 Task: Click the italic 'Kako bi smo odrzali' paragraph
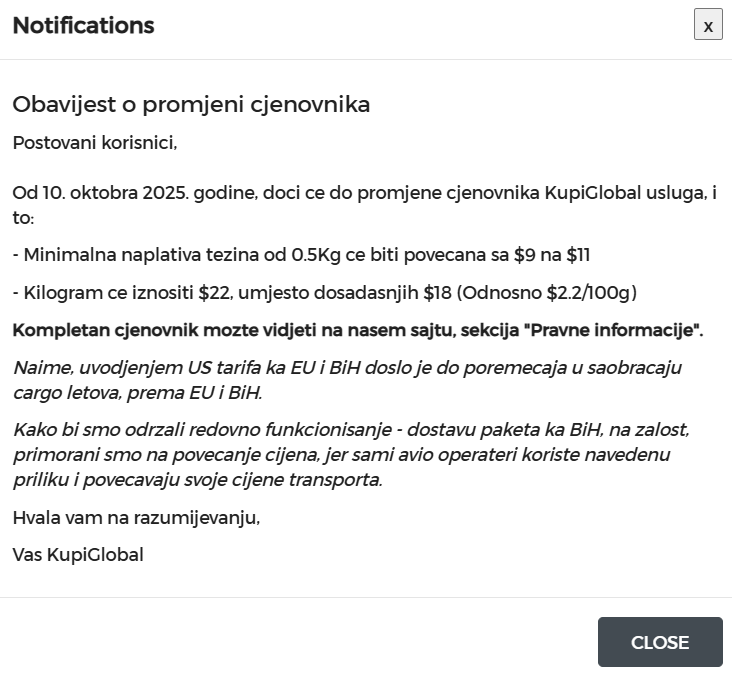(x=351, y=454)
